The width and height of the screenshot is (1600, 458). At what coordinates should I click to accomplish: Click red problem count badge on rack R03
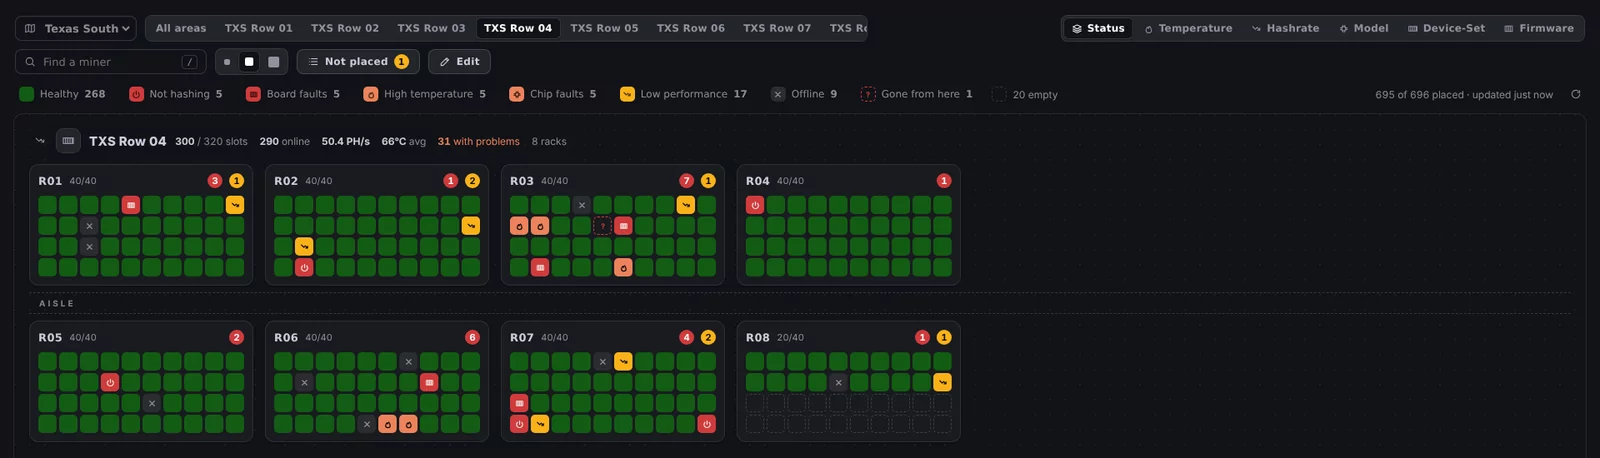686,181
